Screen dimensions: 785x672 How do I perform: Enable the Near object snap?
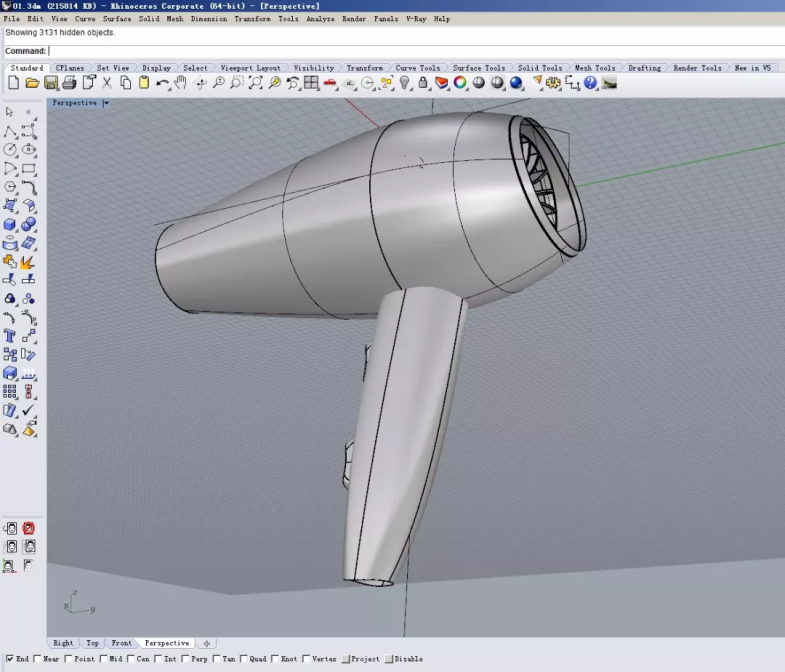point(38,659)
